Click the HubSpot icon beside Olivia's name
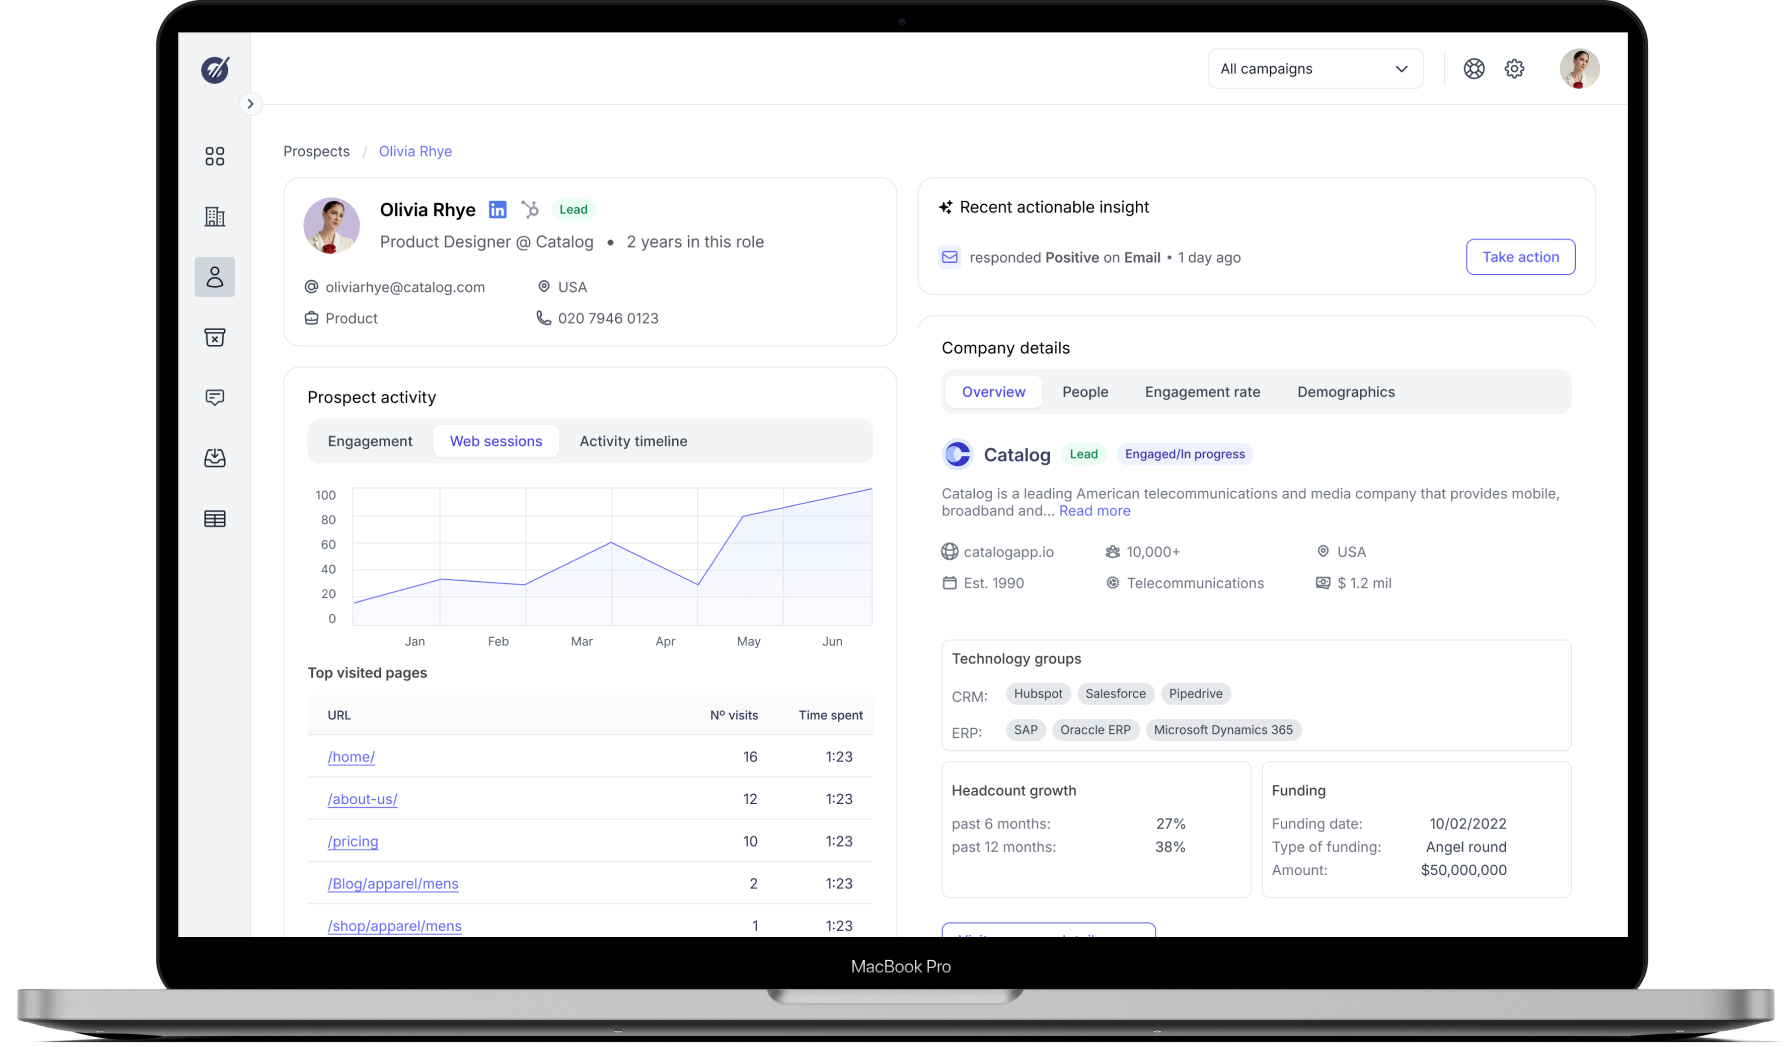Screen dimensions: 1792x1047 click(x=530, y=210)
